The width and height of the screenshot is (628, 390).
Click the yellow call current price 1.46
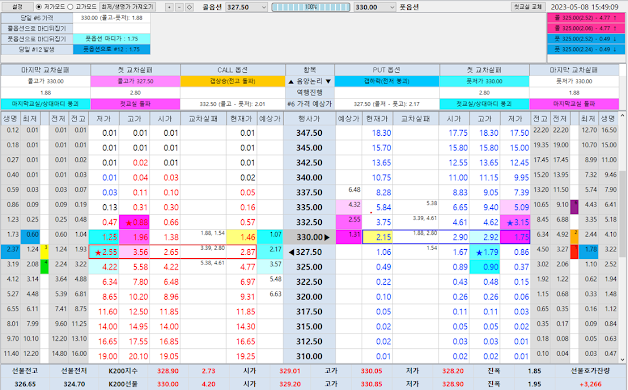[x=242, y=237]
